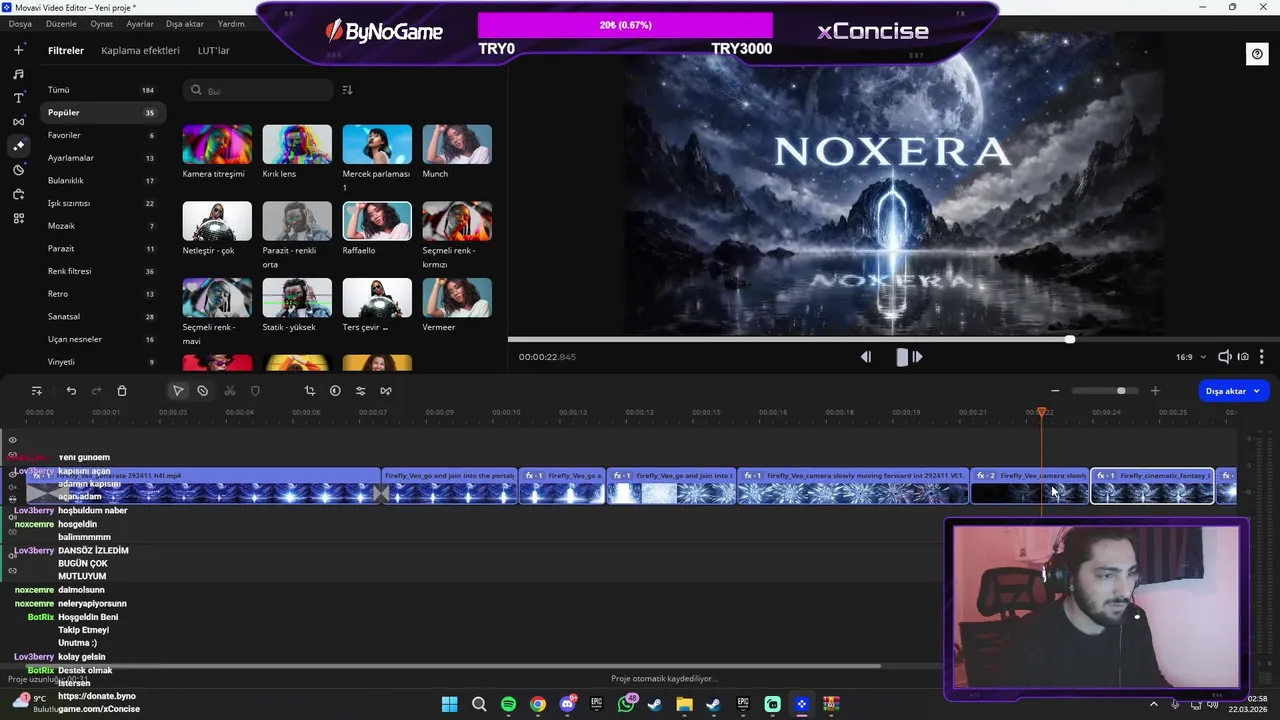Open the Düzenle menu
The width and height of the screenshot is (1280, 720).
coord(61,23)
